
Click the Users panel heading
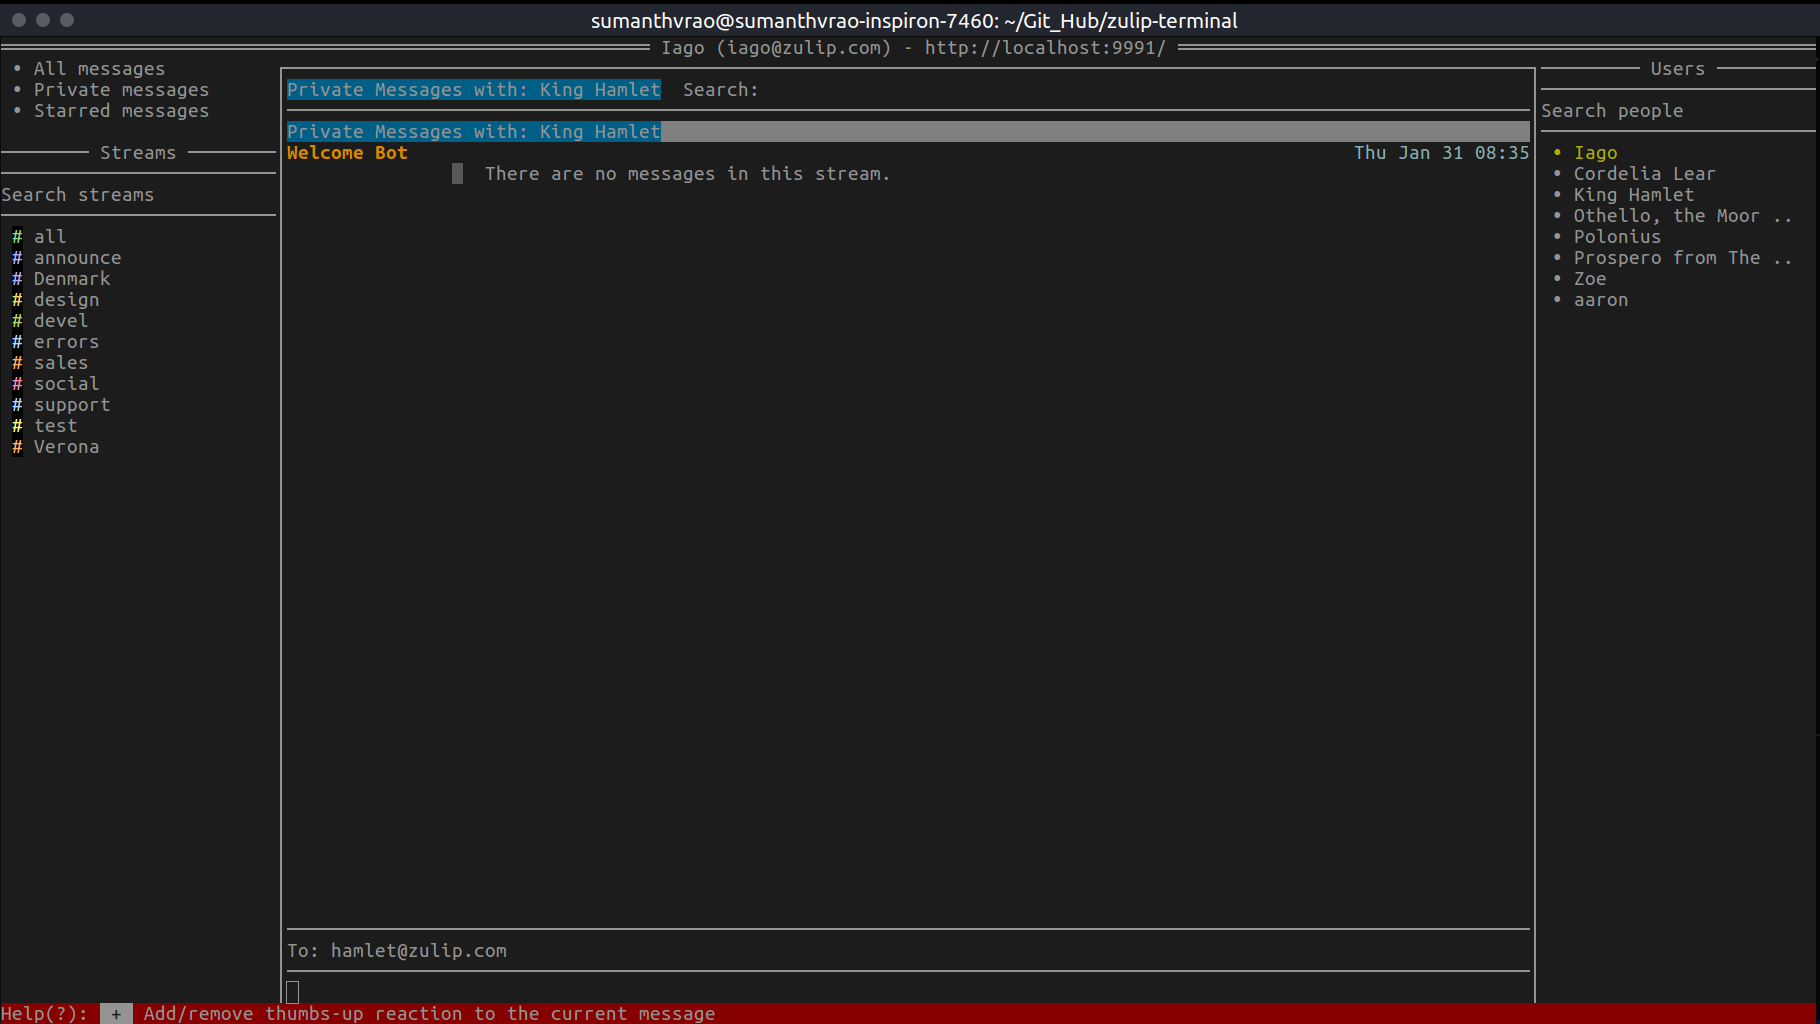[1677, 69]
